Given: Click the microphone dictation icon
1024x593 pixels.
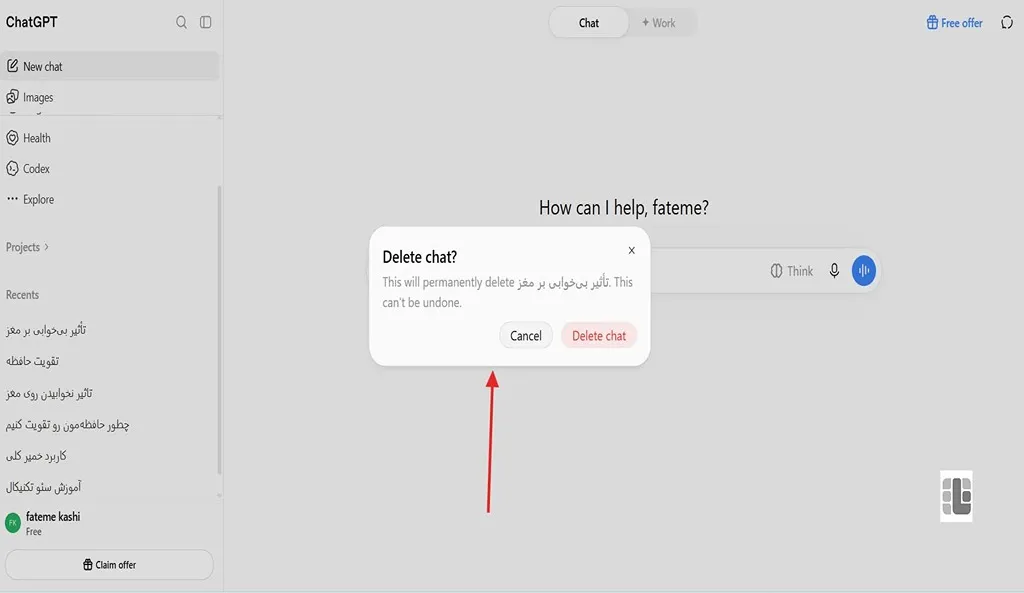Looking at the screenshot, I should coord(834,270).
